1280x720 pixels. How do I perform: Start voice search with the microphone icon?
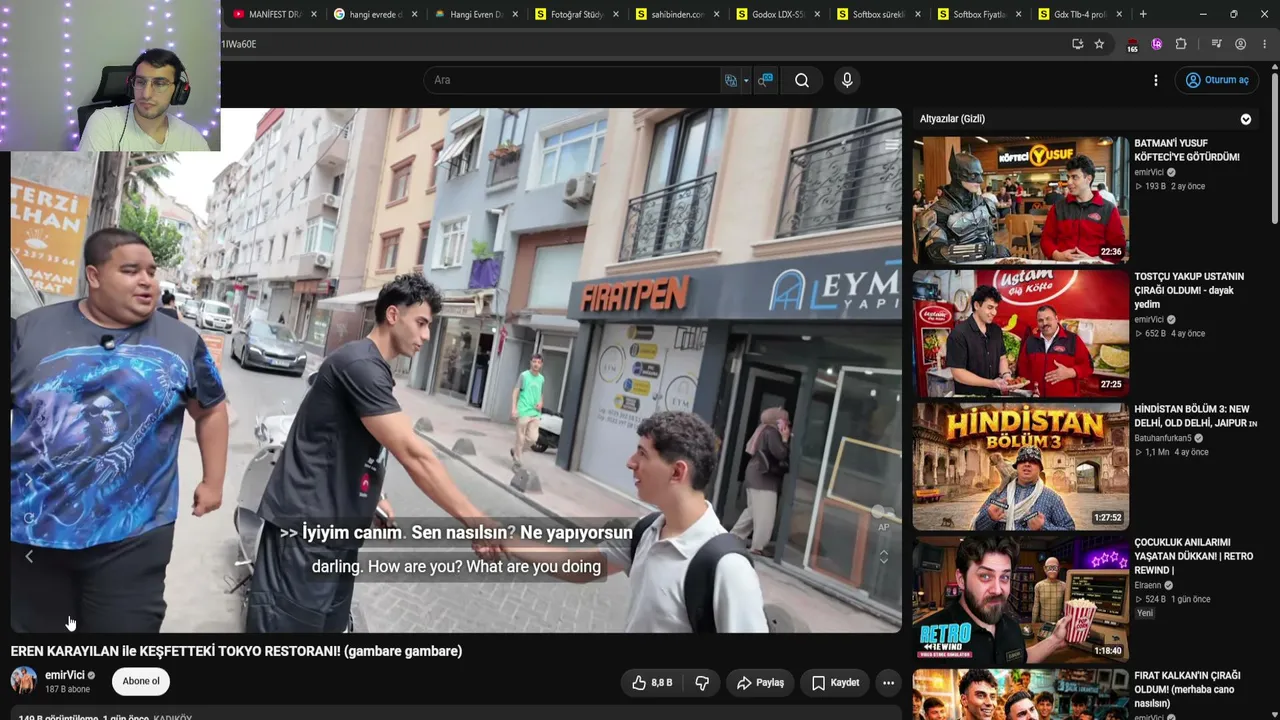click(x=847, y=80)
